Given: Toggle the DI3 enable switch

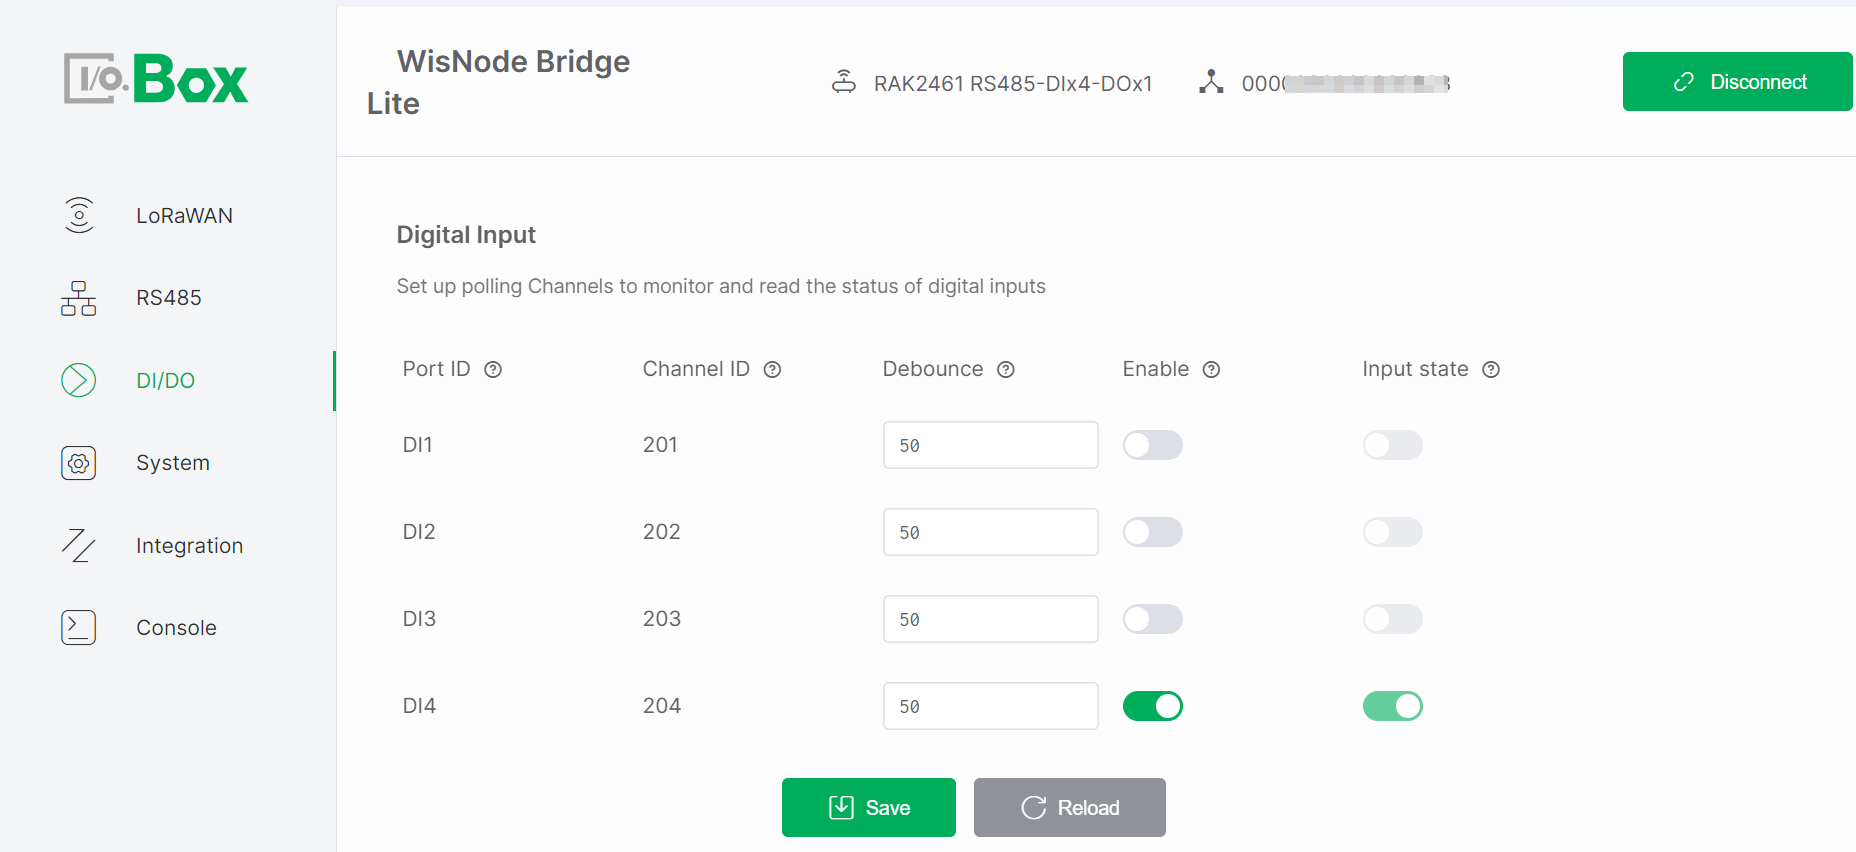Looking at the screenshot, I should click(x=1152, y=619).
